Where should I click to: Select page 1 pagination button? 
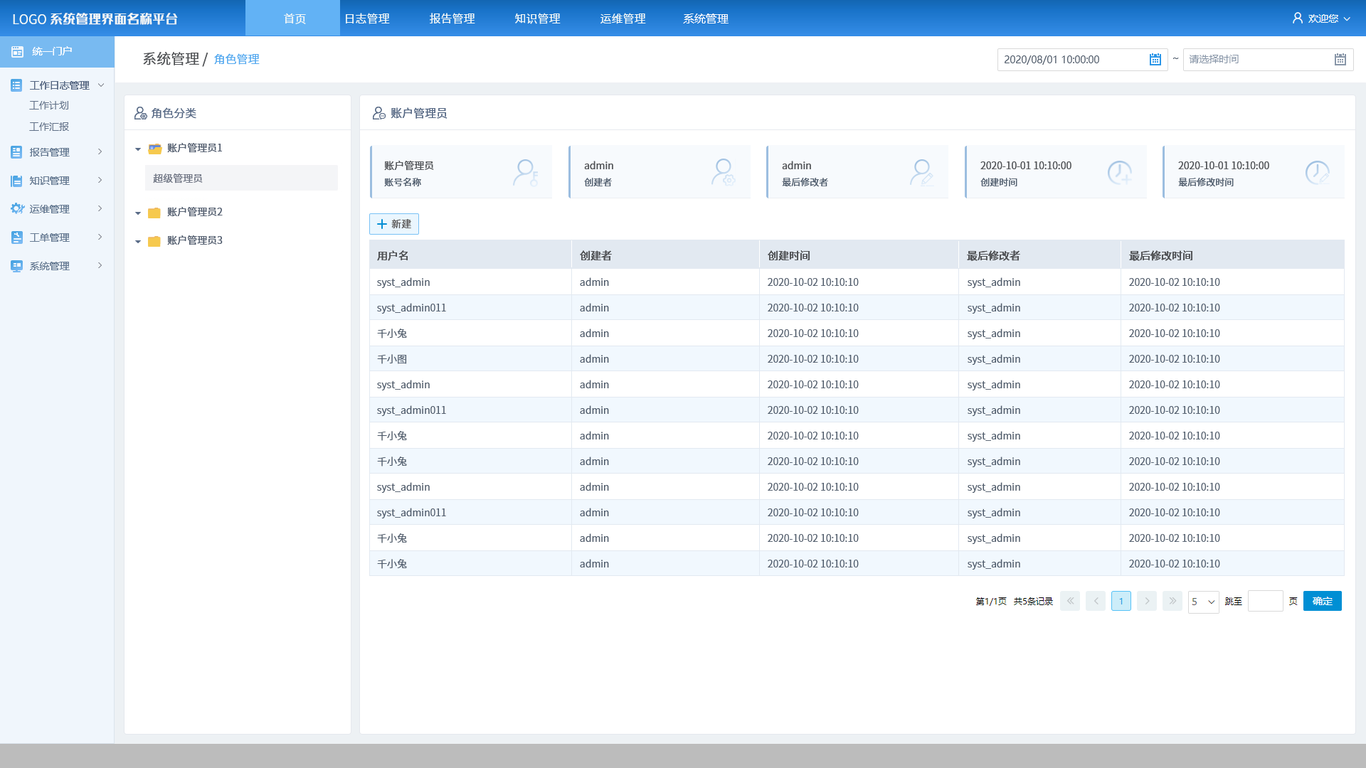[x=1121, y=601]
